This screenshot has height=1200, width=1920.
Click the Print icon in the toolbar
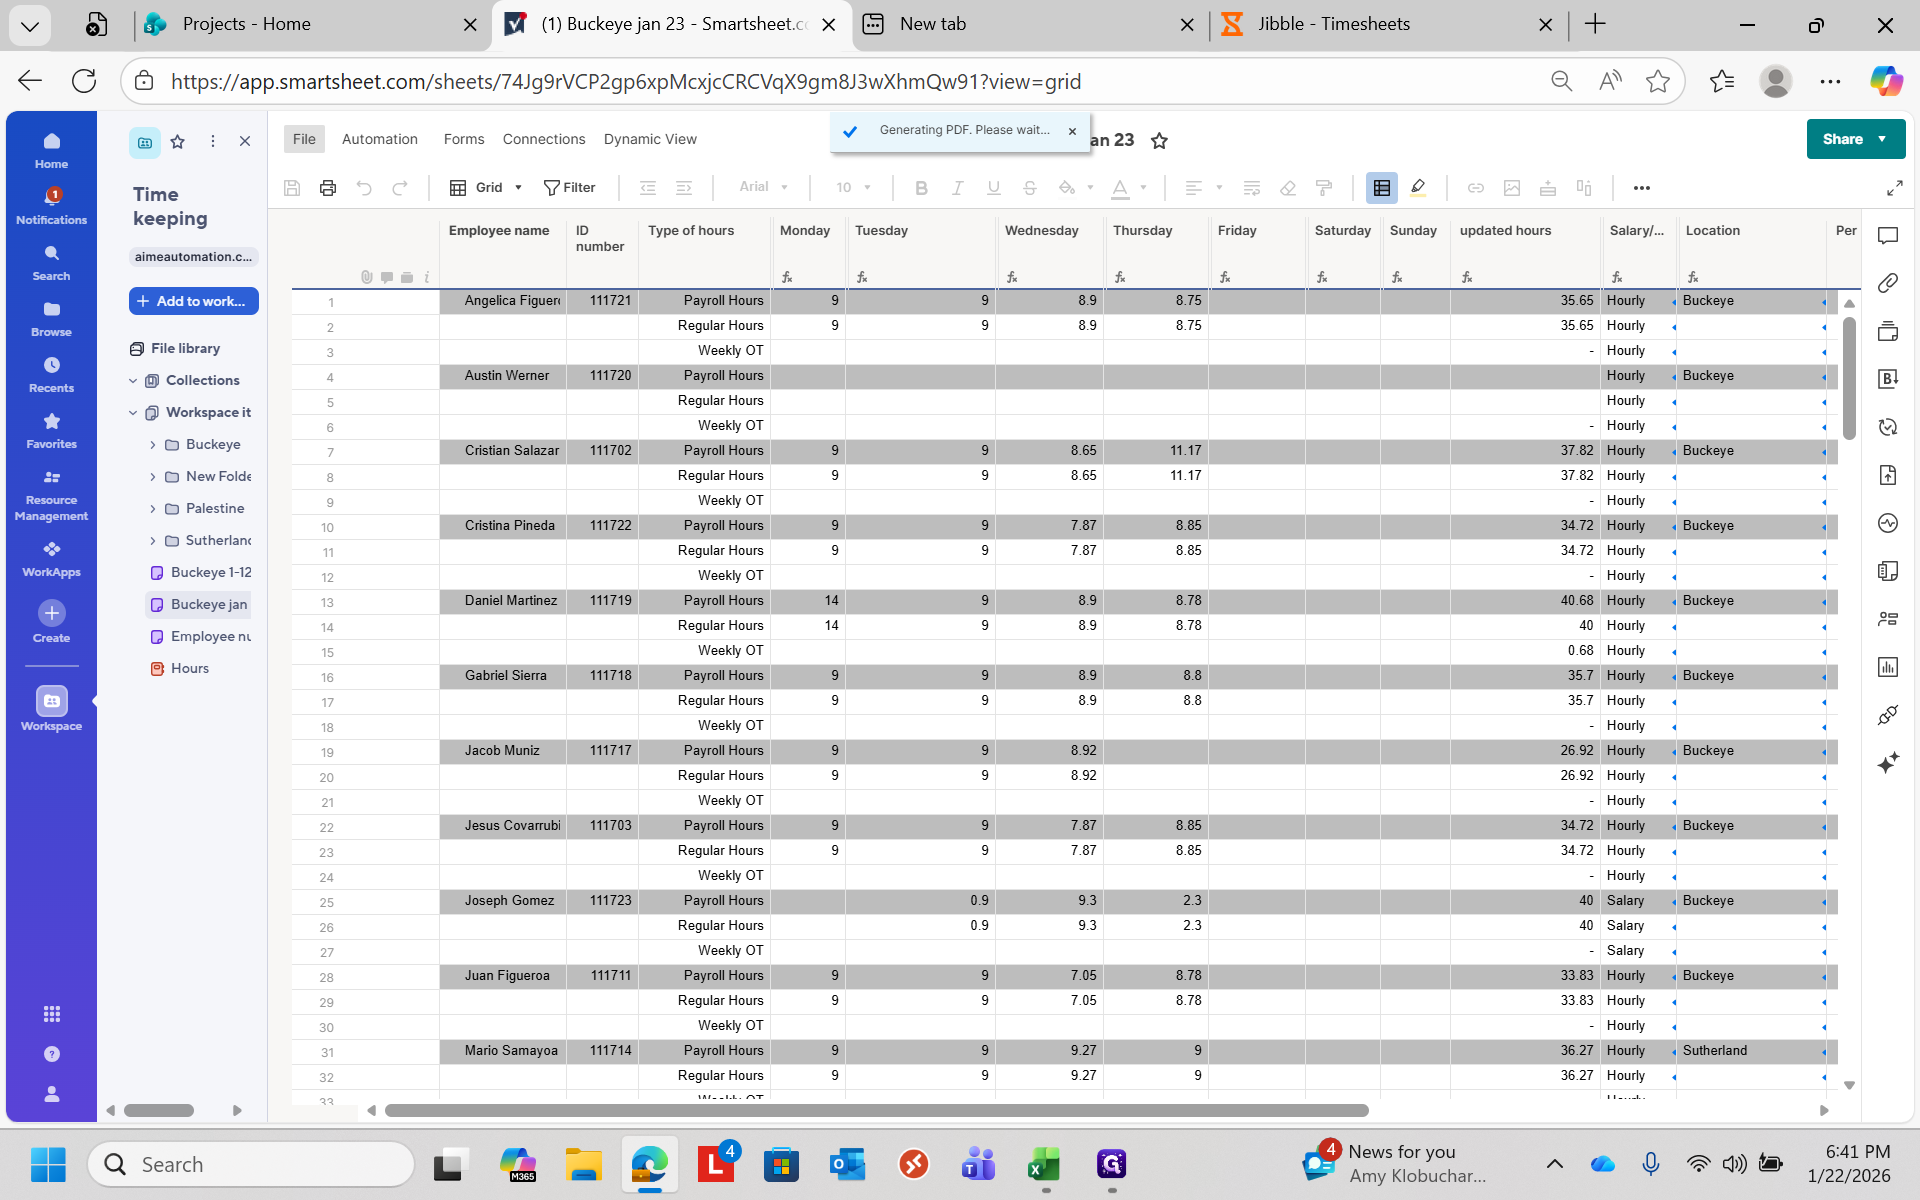pos(327,188)
